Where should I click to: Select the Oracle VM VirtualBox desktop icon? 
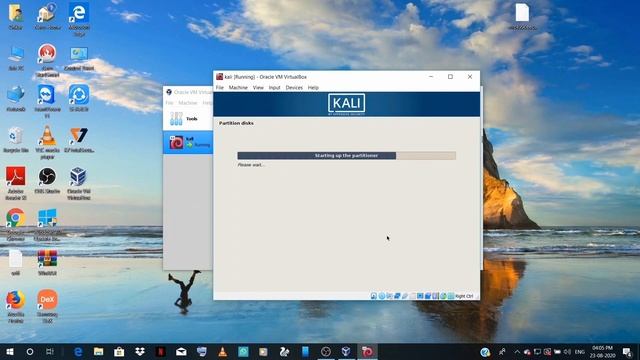(x=79, y=183)
